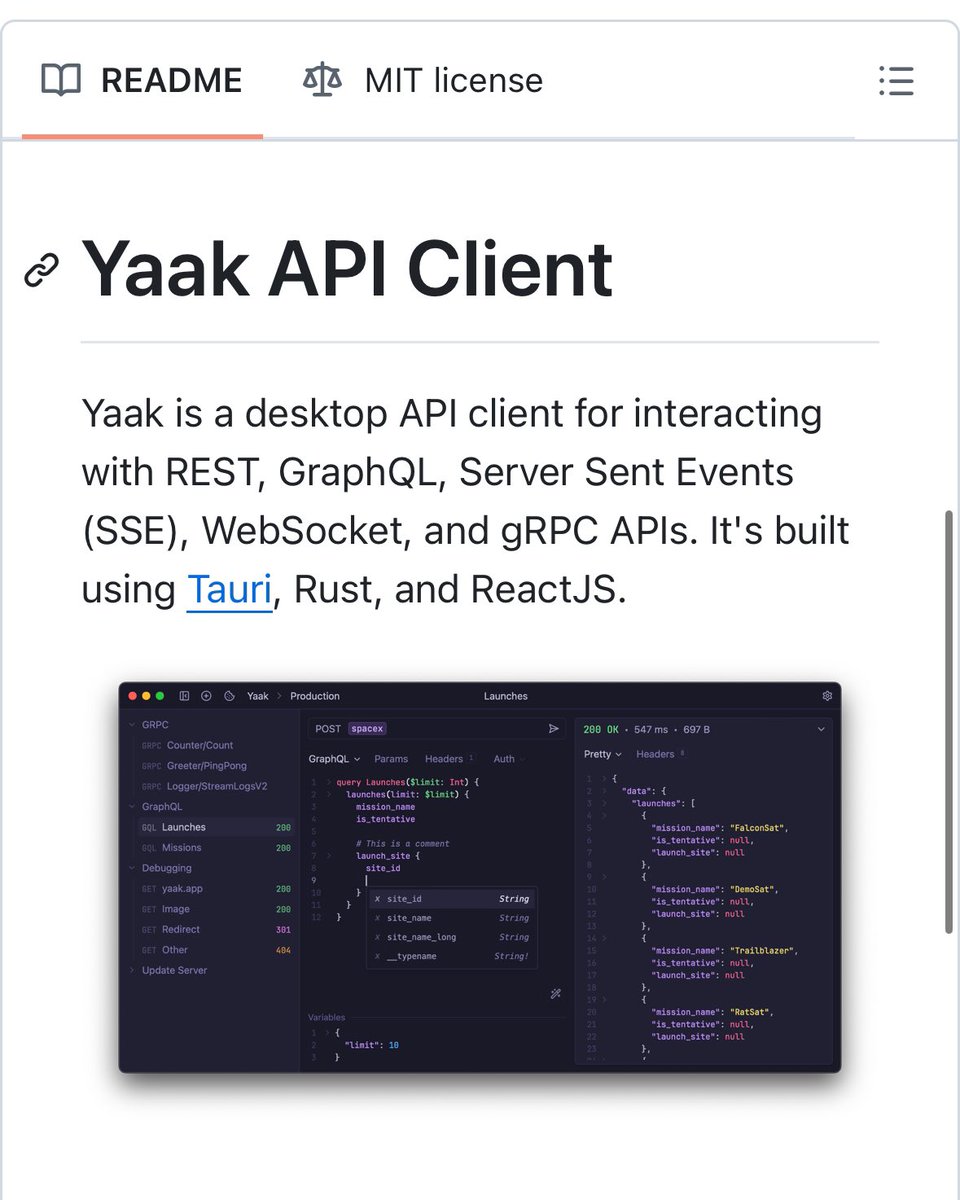Screen dimensions: 960x1200
Task: Open the README outline via the list icon
Action: pyautogui.click(x=896, y=83)
